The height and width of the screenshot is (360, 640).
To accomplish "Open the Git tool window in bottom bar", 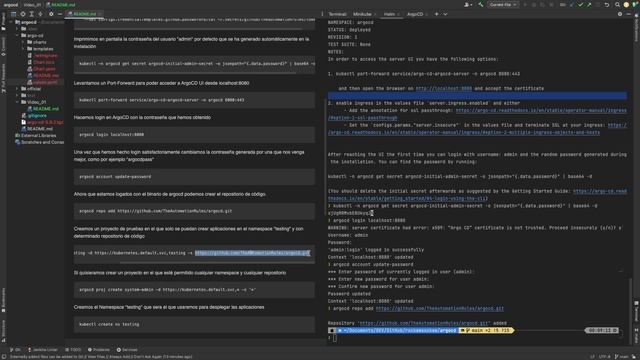I will point(15,350).
